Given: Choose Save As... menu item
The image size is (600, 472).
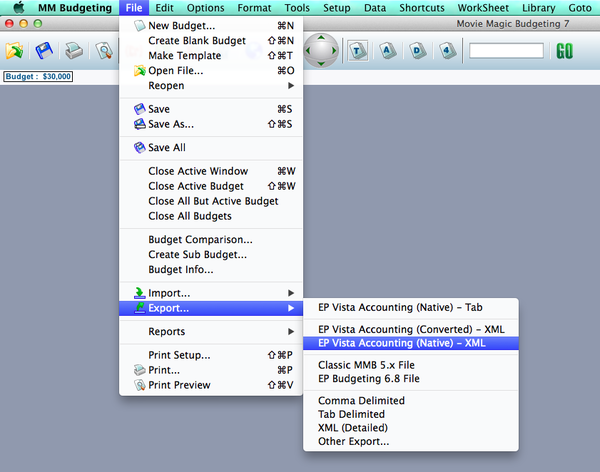Looking at the screenshot, I should (x=211, y=124).
